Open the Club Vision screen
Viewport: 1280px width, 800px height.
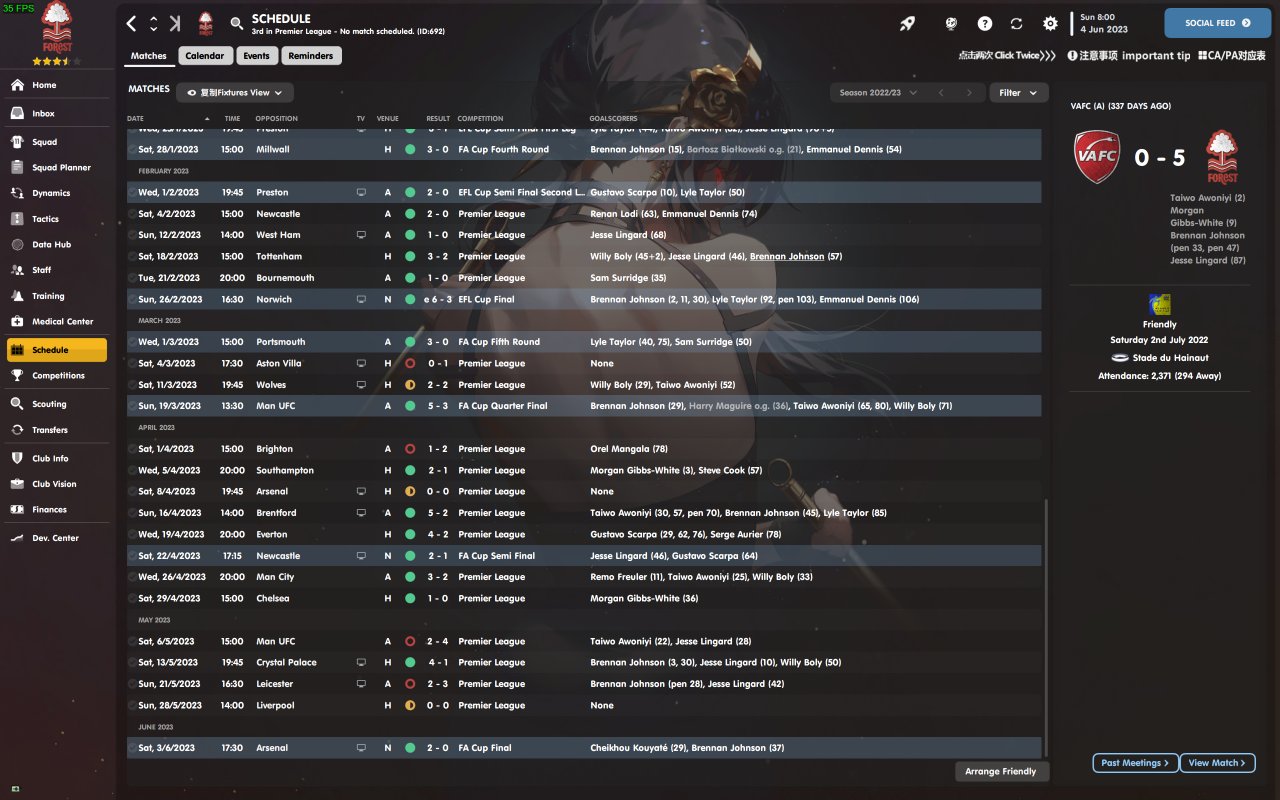click(56, 484)
